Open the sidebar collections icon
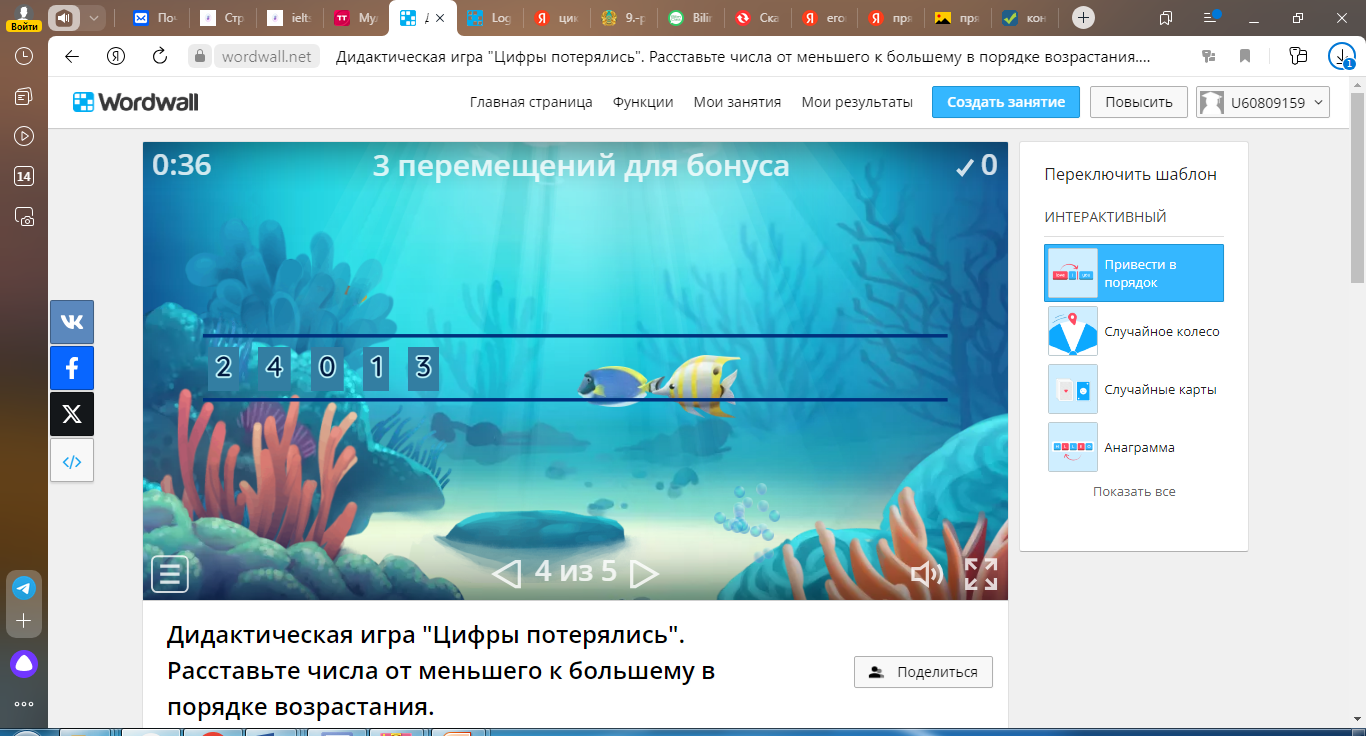The width and height of the screenshot is (1366, 736). pos(24,96)
